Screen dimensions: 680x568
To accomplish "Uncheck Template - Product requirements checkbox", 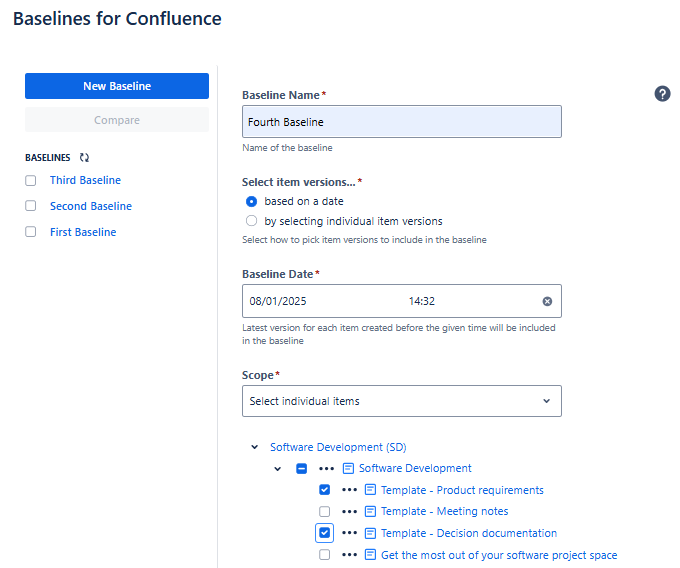I will pos(324,490).
